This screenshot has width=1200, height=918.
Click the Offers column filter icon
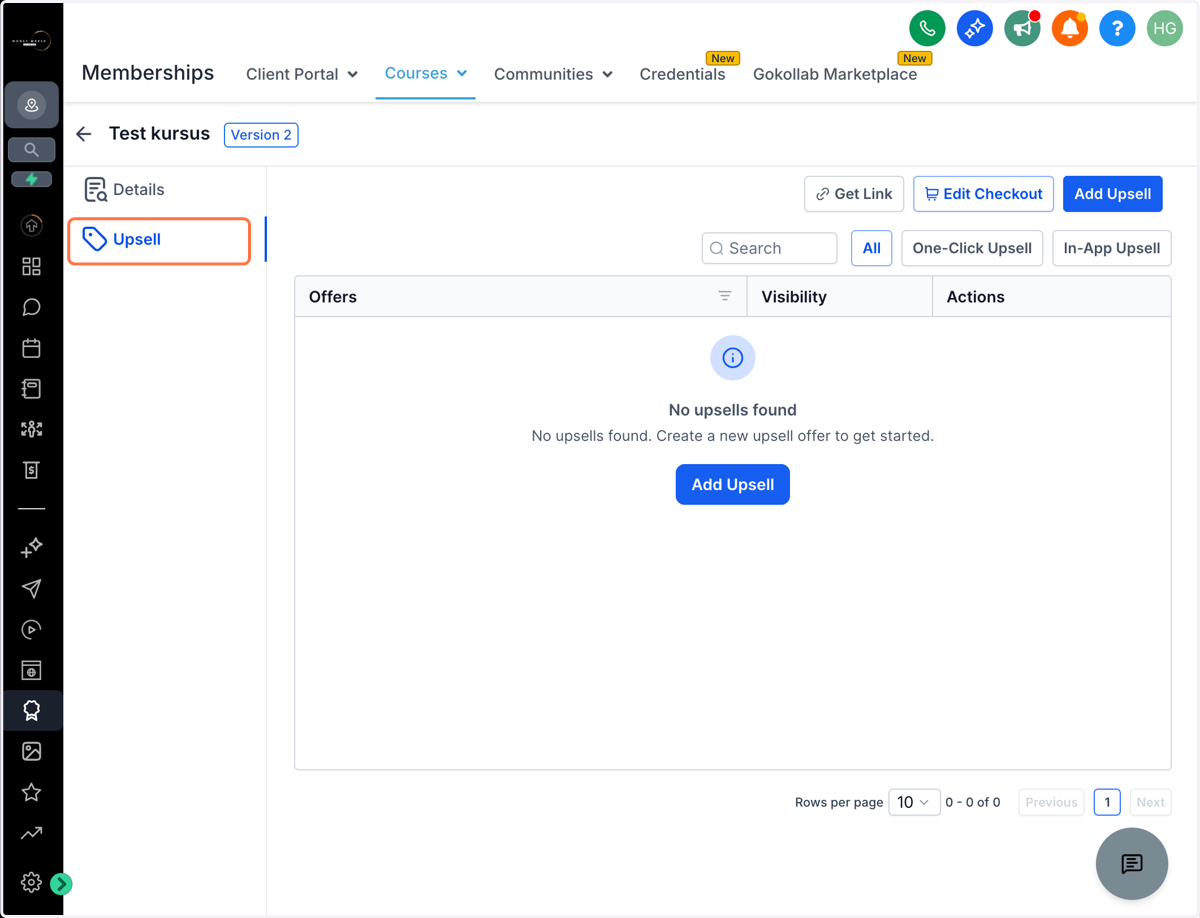point(725,296)
